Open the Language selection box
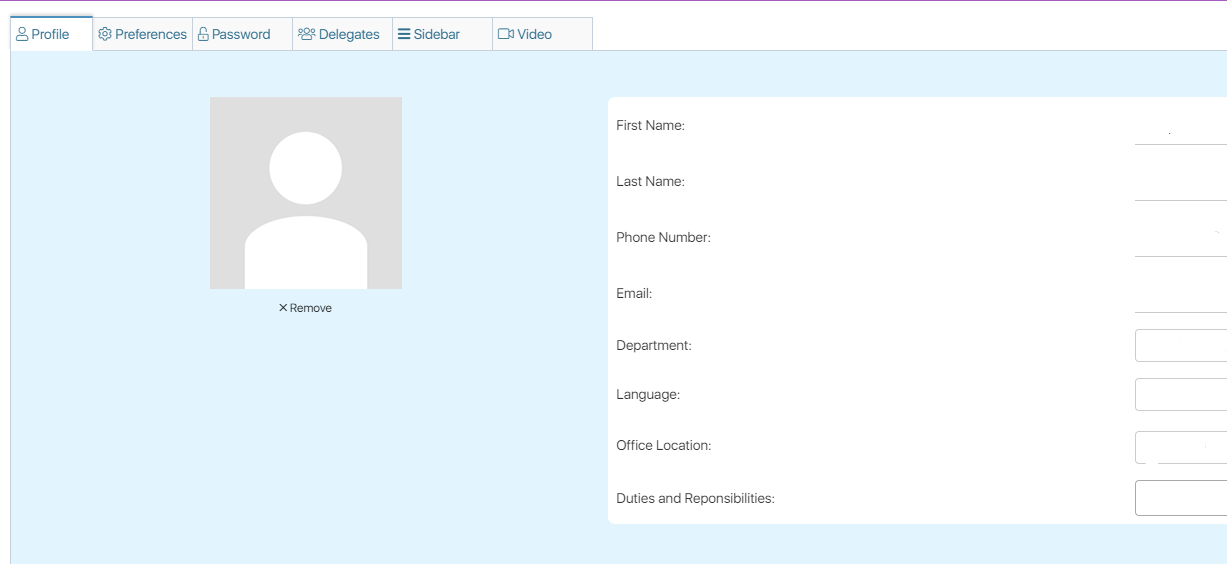Viewport: 1227px width, 564px height. 1180,394
